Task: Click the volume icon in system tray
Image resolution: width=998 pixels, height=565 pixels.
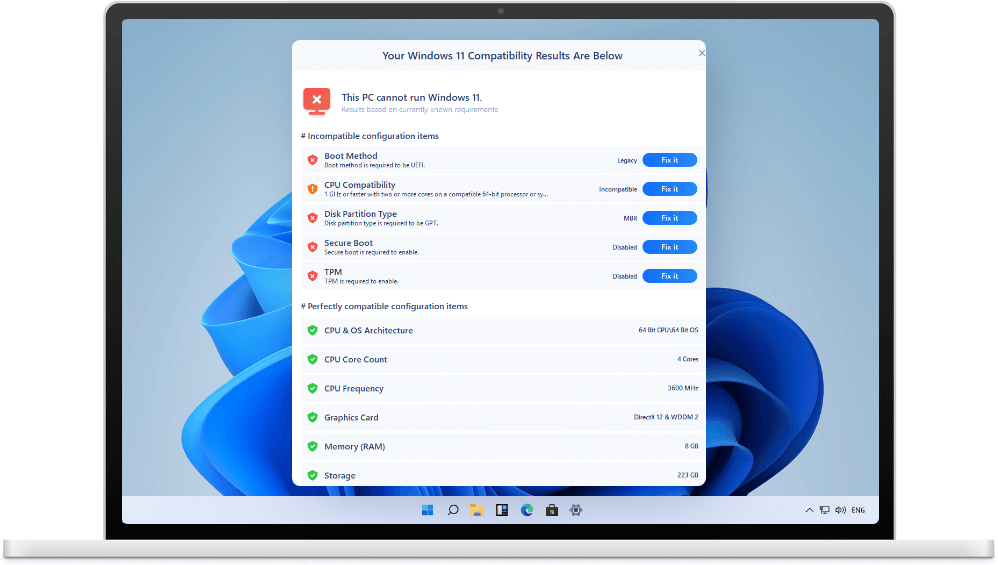Action: click(840, 510)
